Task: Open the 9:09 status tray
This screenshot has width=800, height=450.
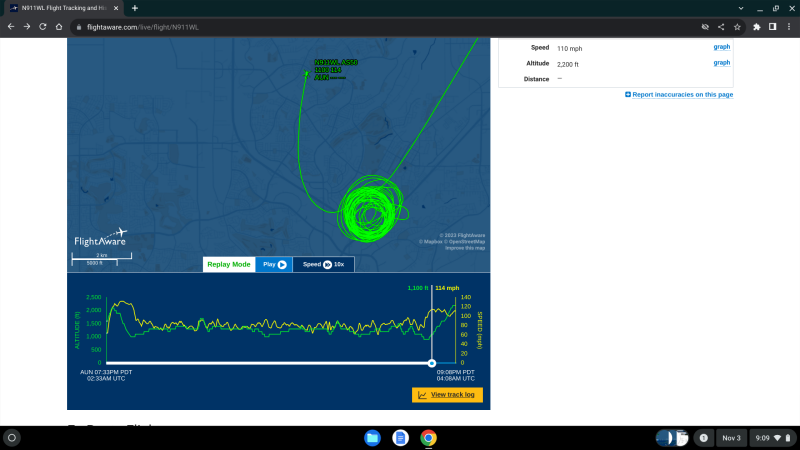Action: tap(772, 438)
